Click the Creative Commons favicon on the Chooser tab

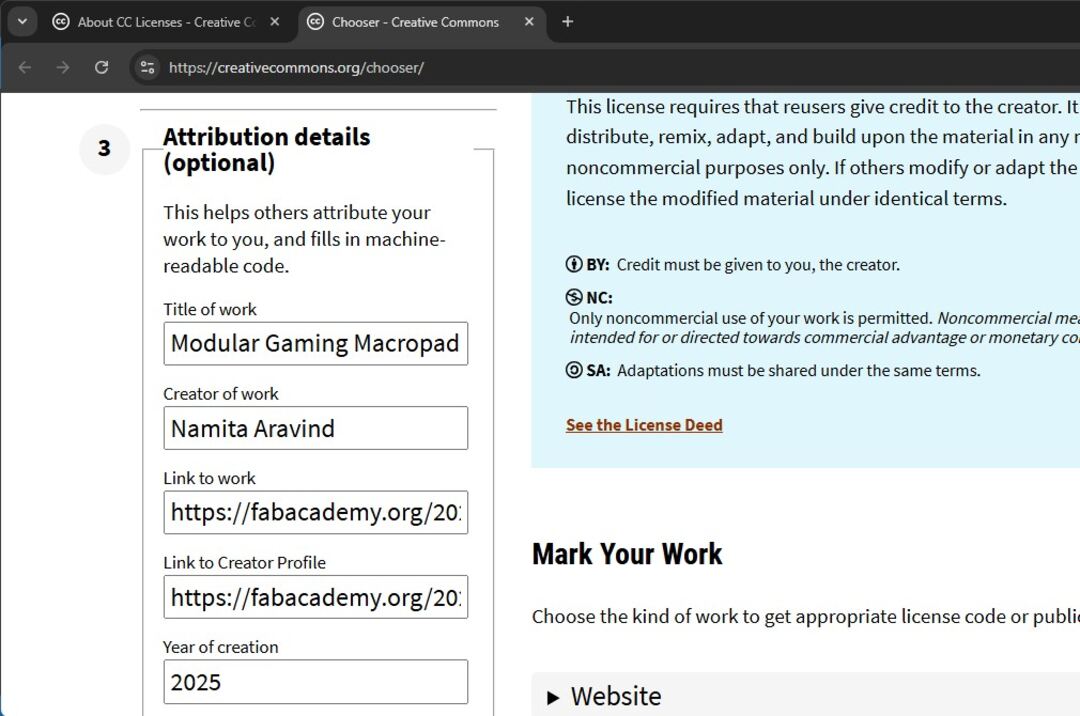[315, 22]
